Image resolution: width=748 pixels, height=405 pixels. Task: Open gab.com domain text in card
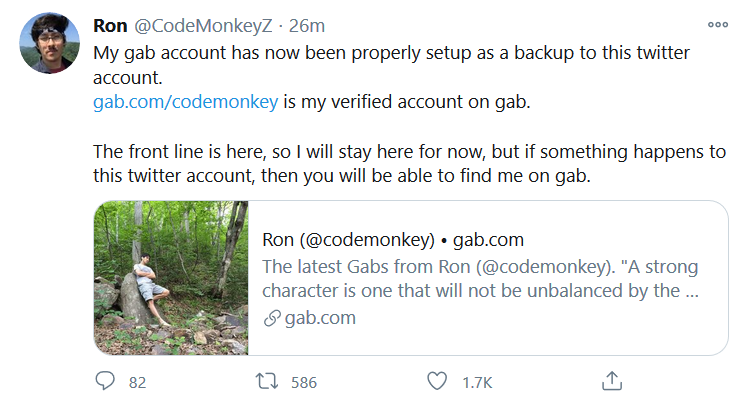tap(320, 318)
